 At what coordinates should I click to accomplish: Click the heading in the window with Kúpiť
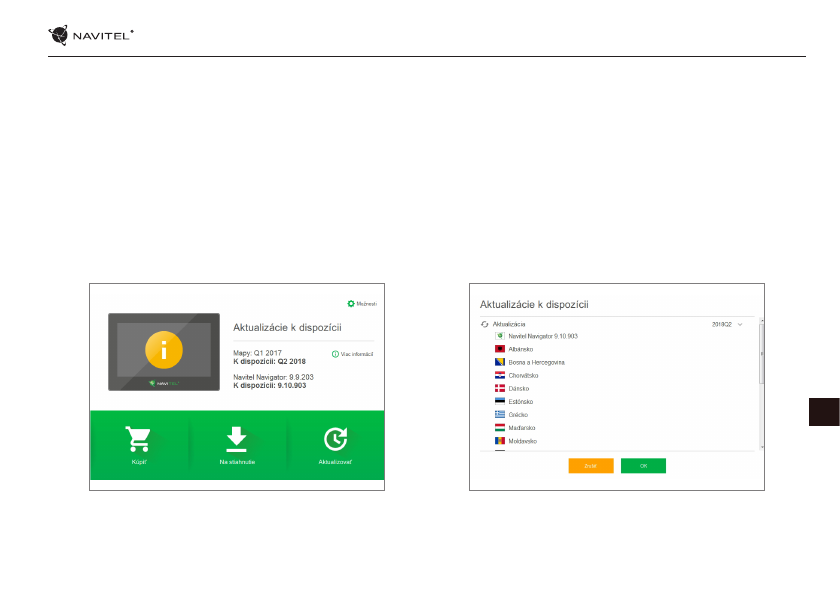click(x=287, y=328)
